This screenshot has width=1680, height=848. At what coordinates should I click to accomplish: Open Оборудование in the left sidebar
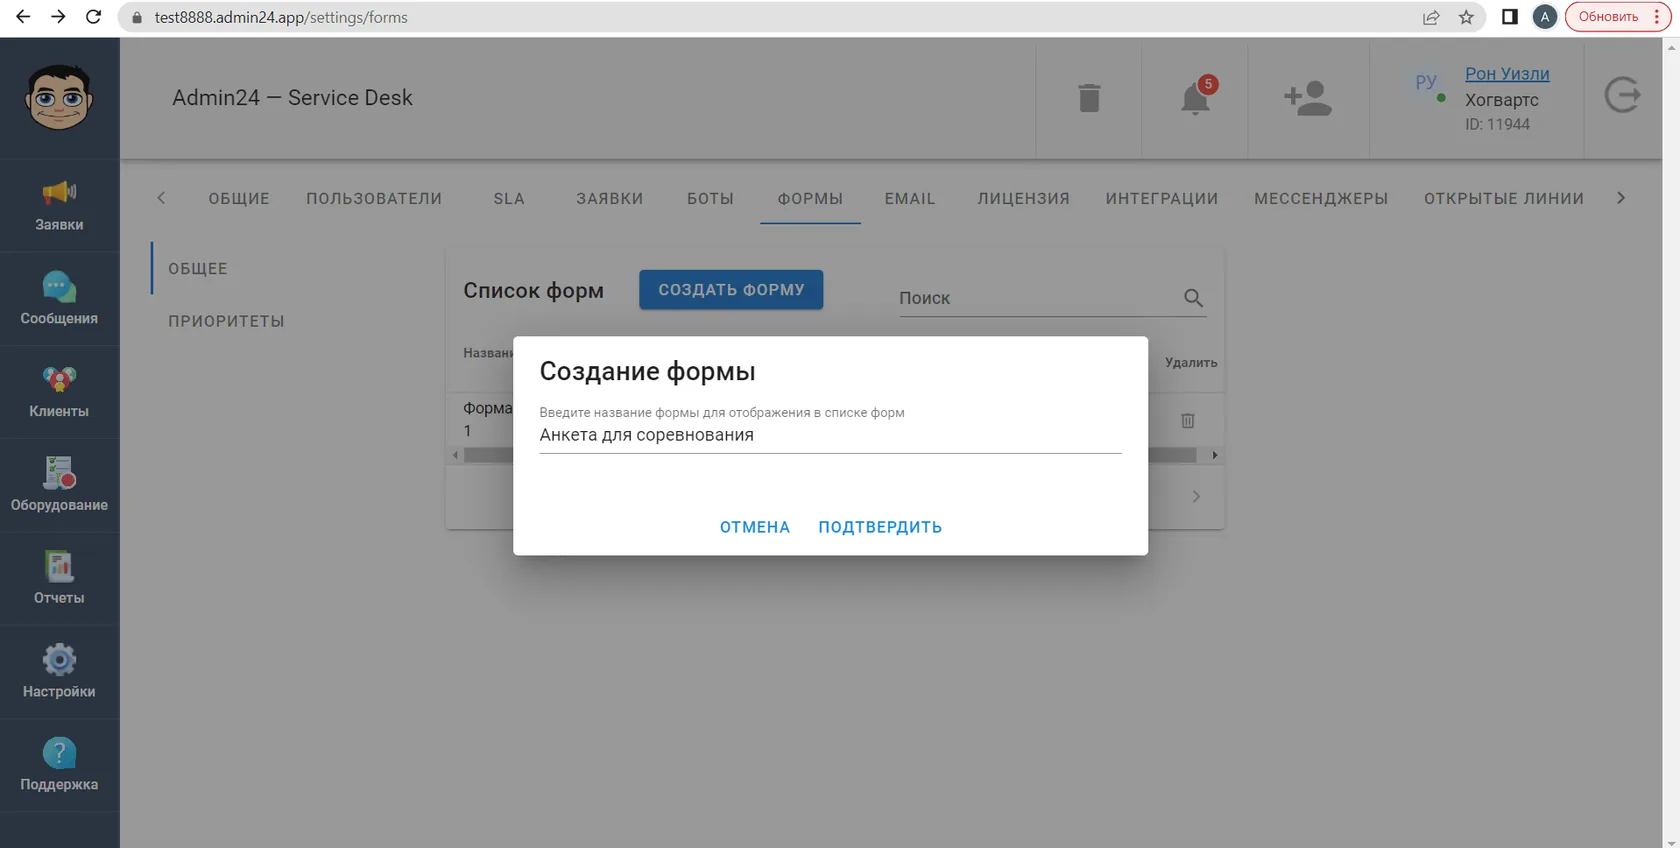[59, 486]
